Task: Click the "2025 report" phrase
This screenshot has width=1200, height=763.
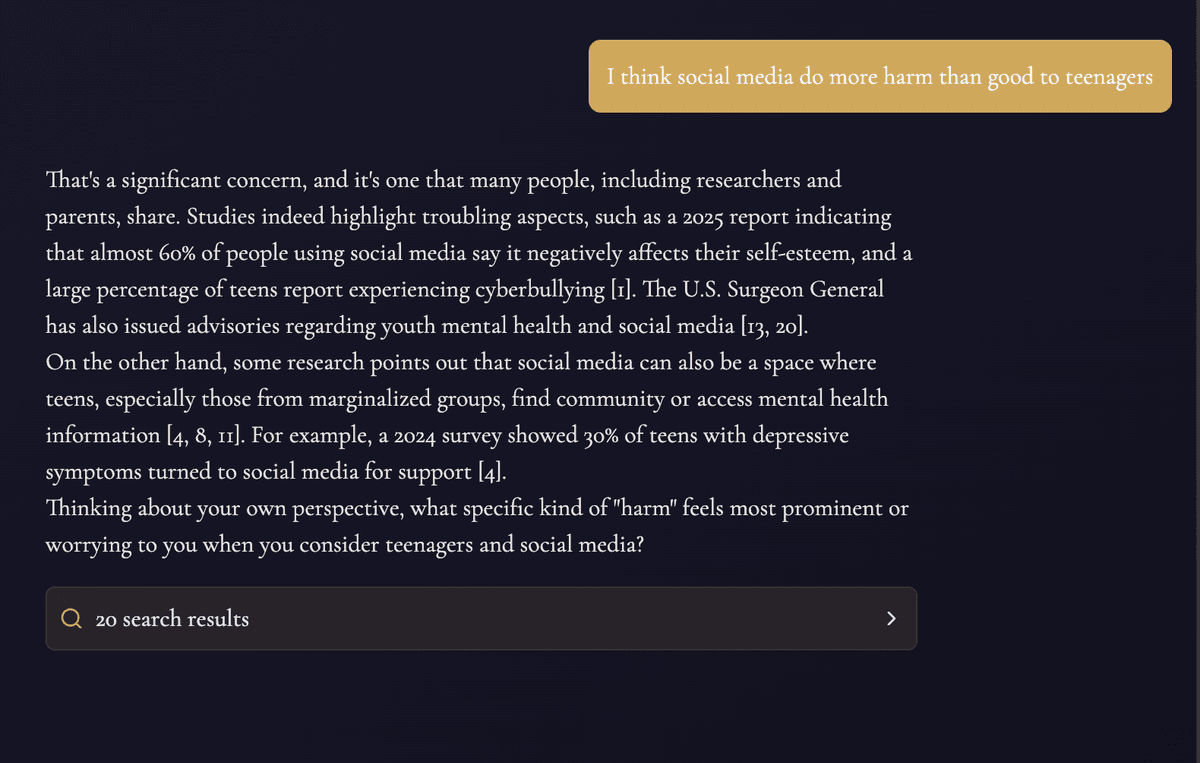Action: [x=736, y=217]
